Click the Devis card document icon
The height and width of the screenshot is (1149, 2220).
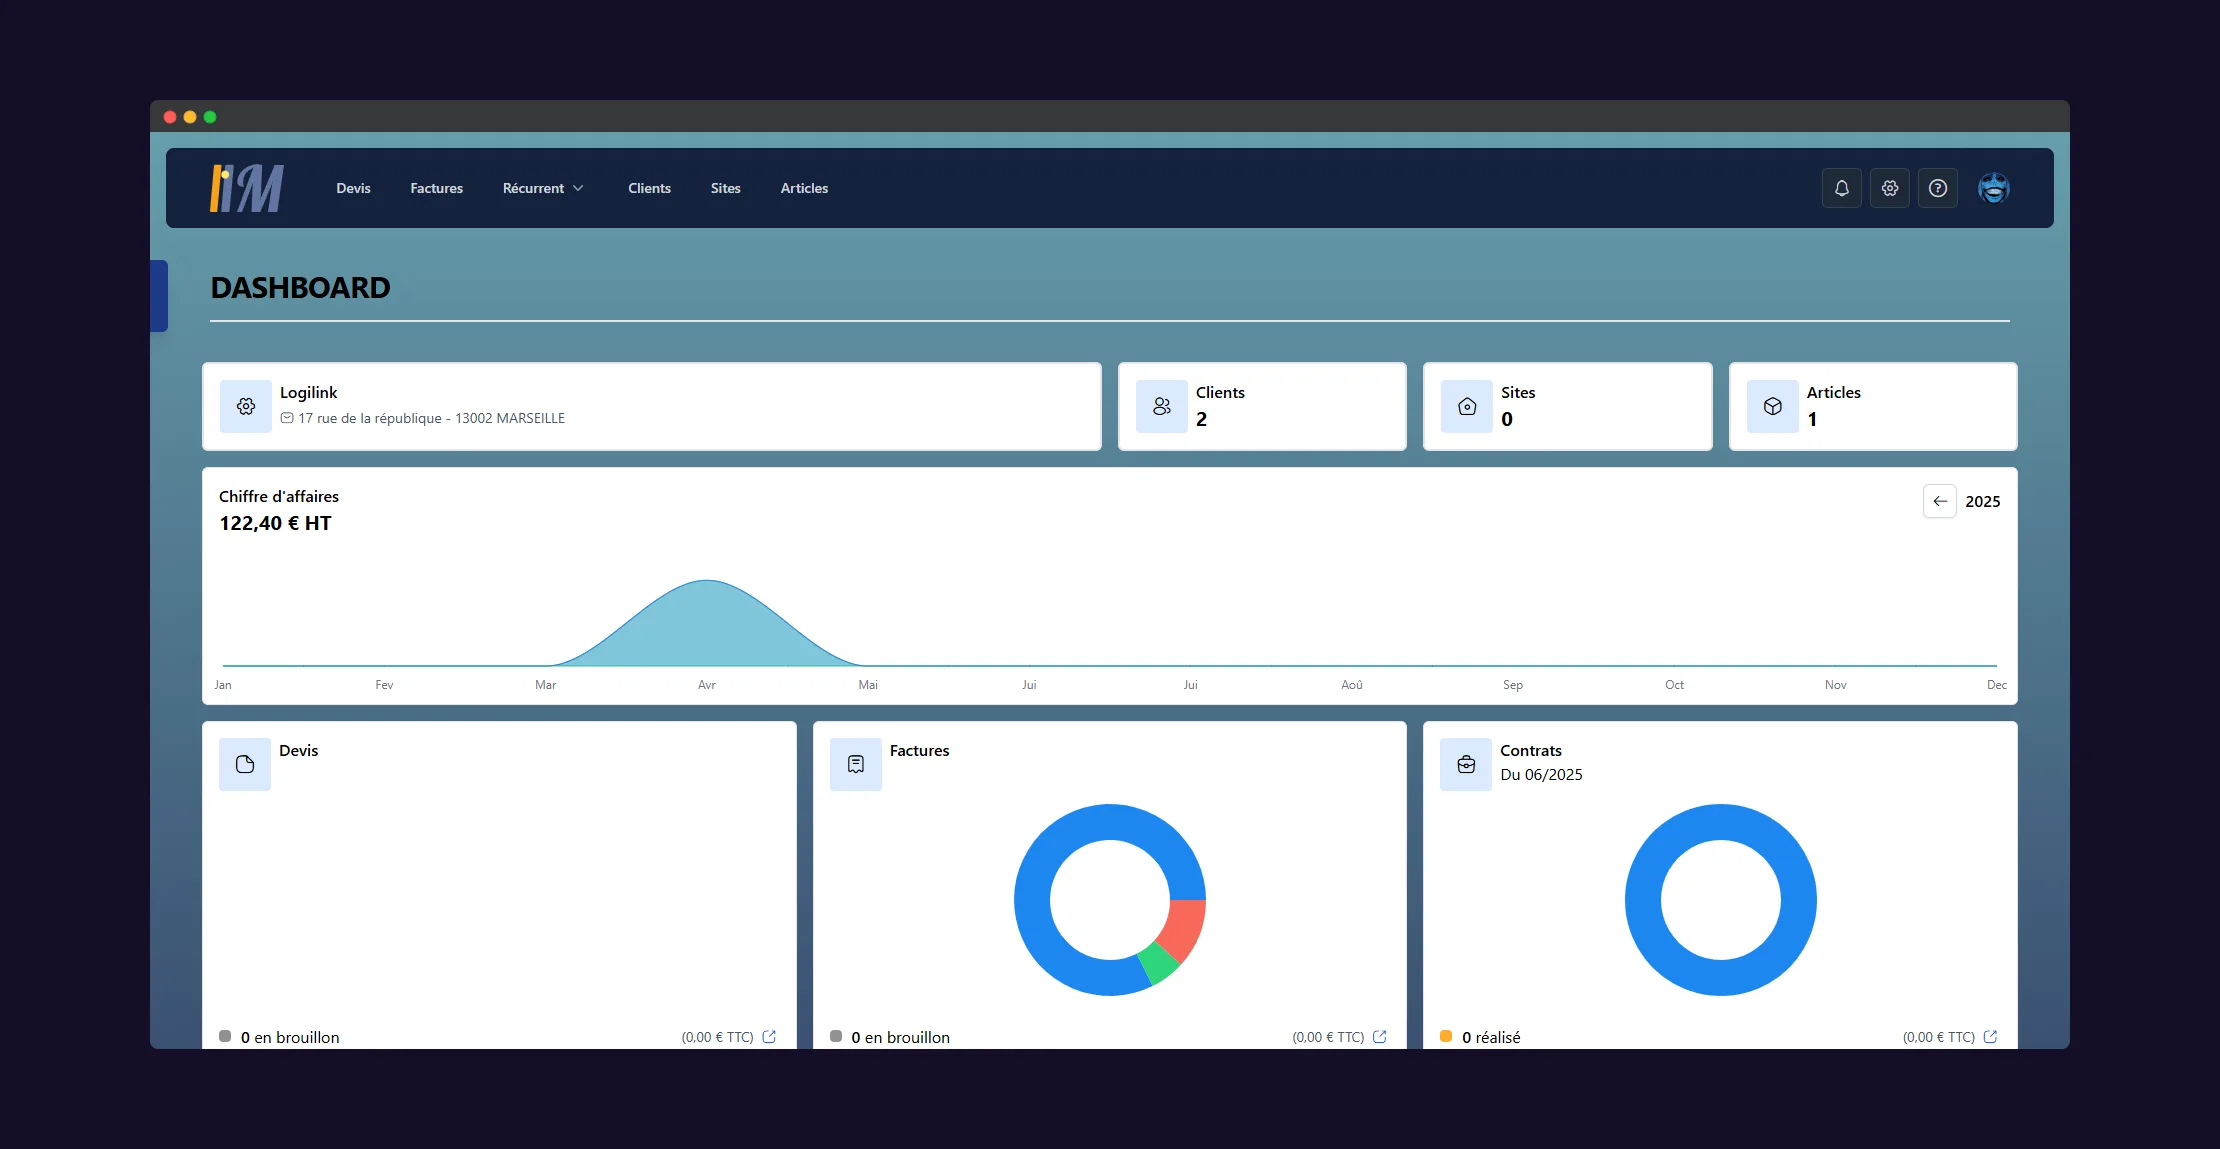[245, 764]
